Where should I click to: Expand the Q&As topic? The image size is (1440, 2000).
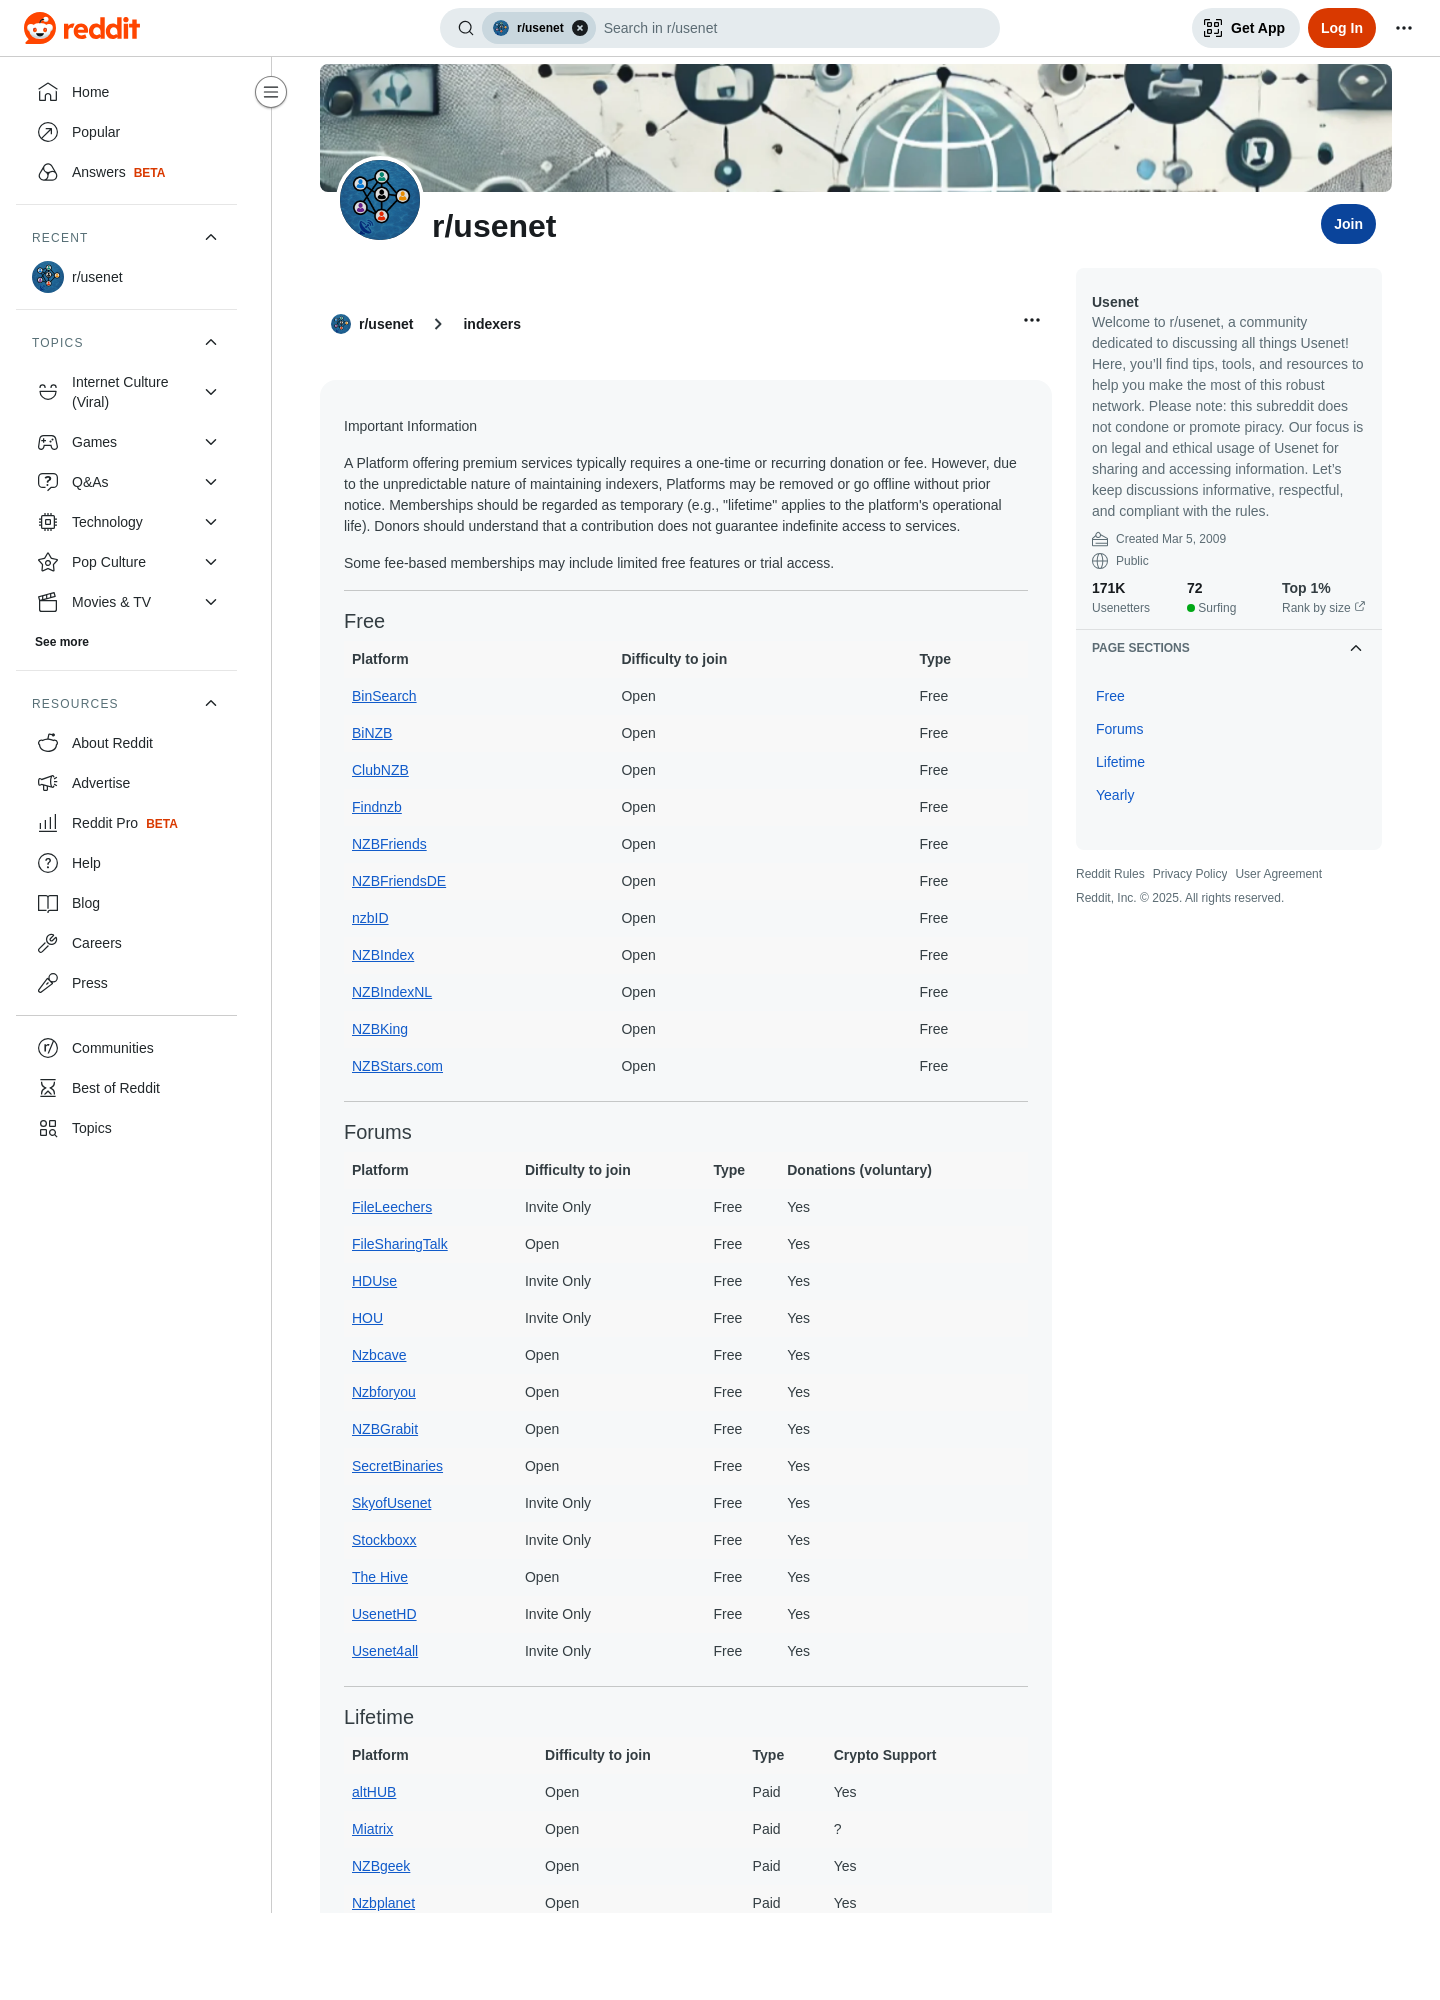[211, 482]
